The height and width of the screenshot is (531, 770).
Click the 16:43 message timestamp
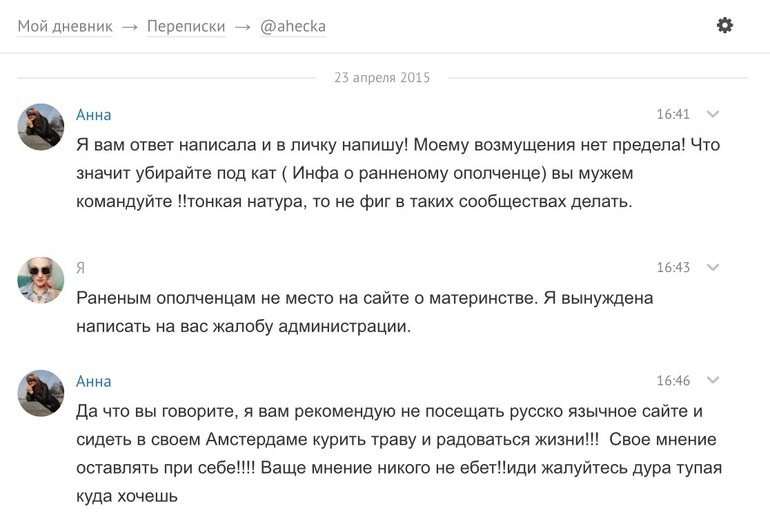(x=673, y=268)
